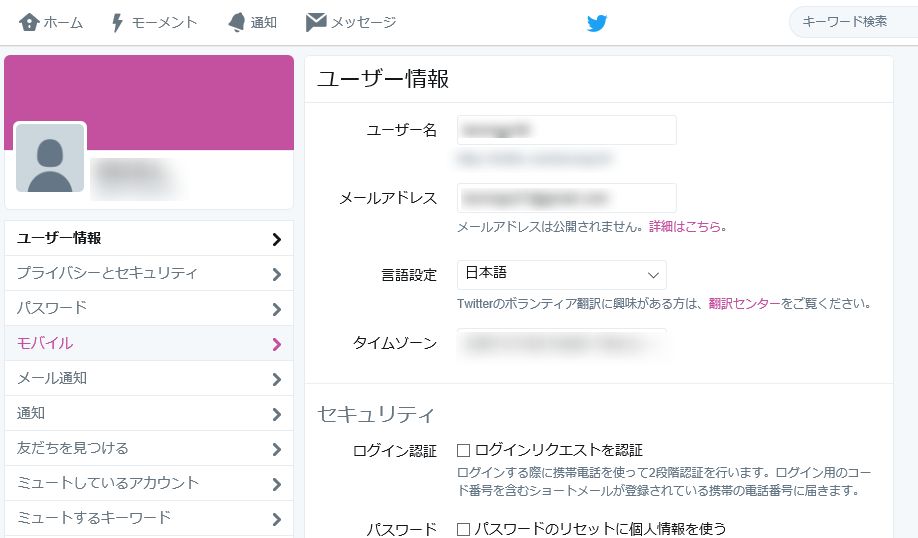Select ユーザー情報 in settings sidebar
The width and height of the screenshot is (918, 538).
pyautogui.click(x=149, y=238)
